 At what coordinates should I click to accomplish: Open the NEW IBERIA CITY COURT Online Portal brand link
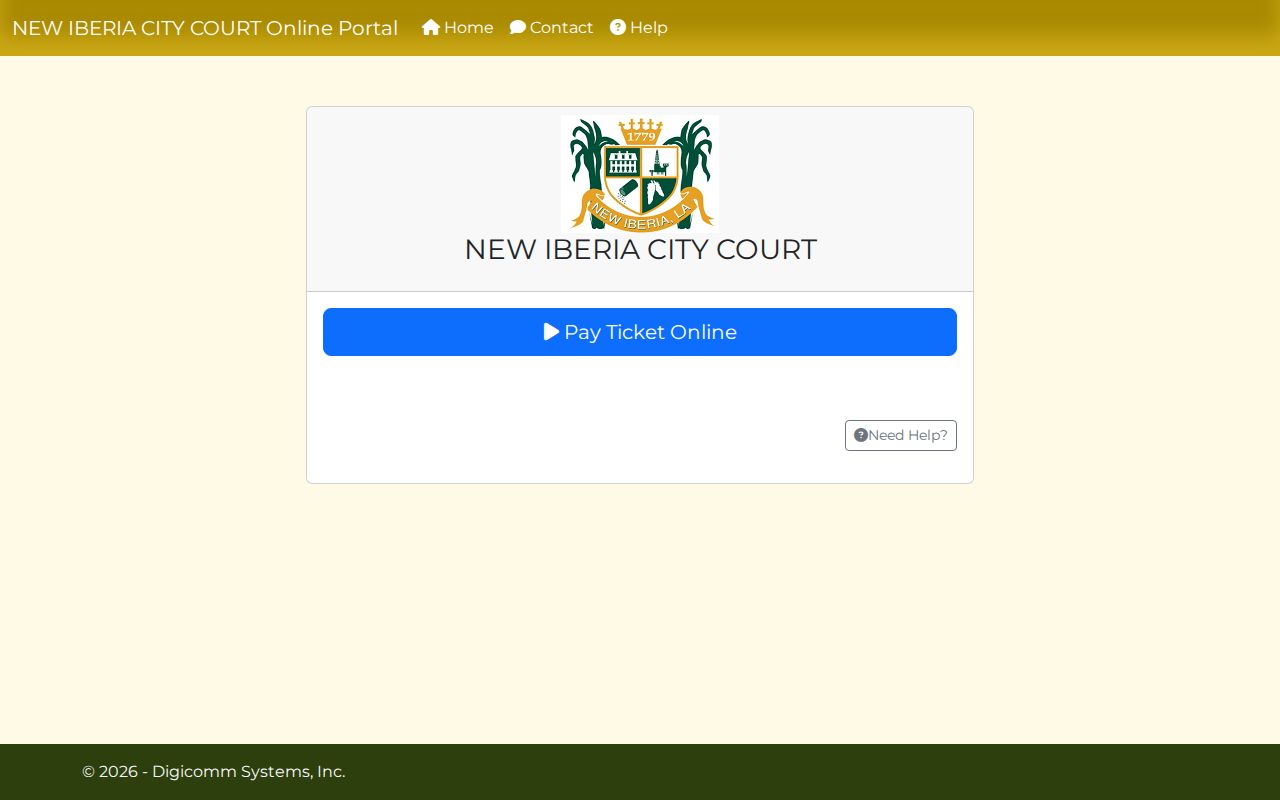(x=205, y=28)
